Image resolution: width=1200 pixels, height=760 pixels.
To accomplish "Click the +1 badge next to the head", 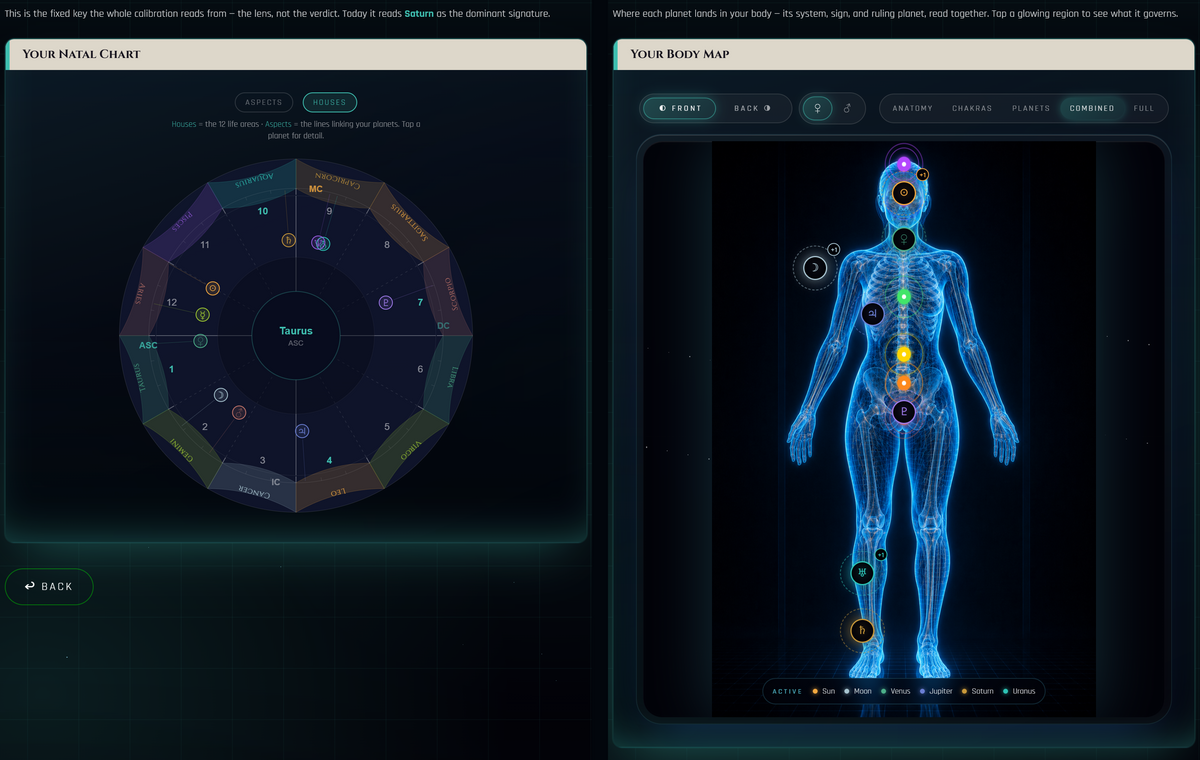I will tap(923, 175).
